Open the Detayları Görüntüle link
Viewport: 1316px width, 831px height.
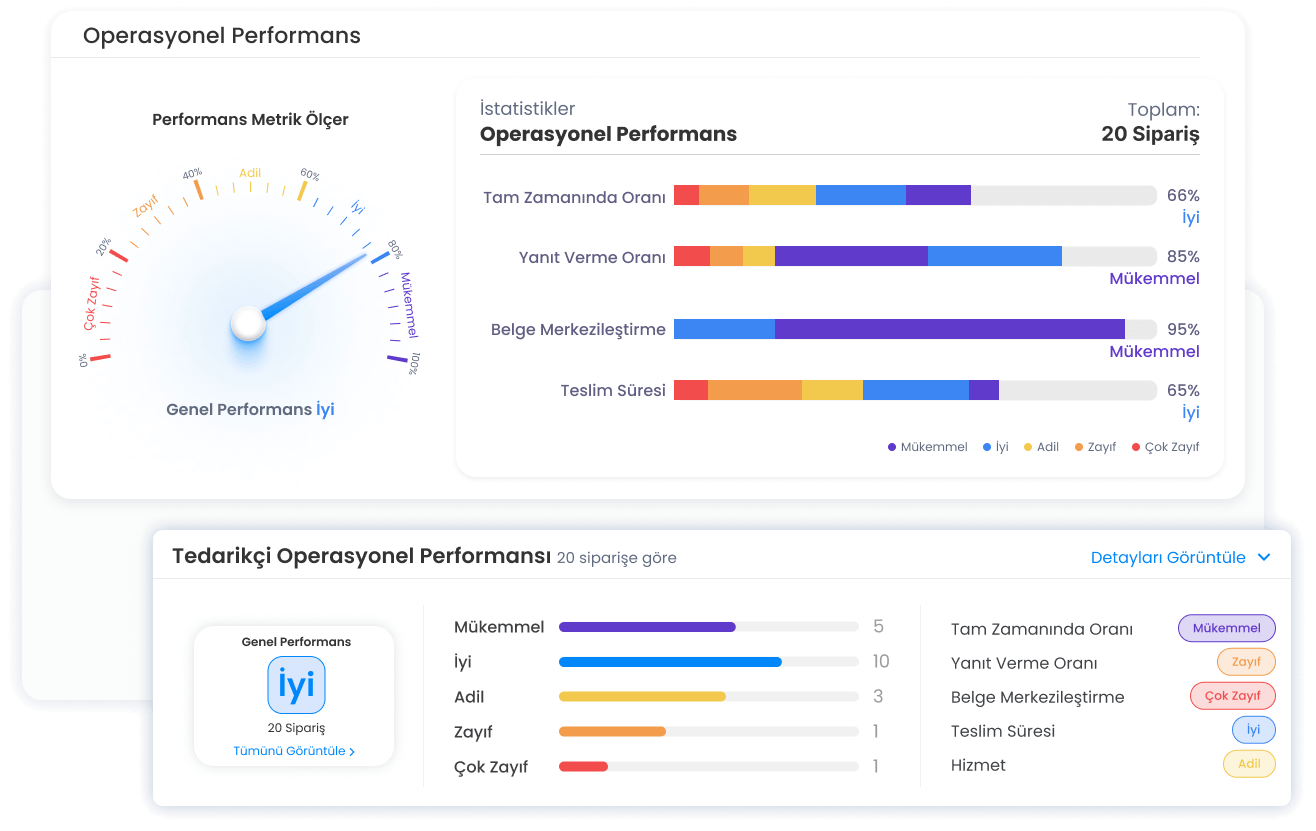pos(1168,558)
